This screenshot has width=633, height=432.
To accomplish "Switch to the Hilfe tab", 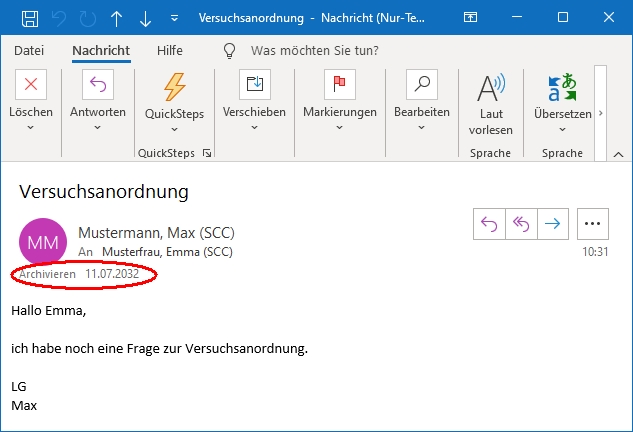I will (x=170, y=50).
